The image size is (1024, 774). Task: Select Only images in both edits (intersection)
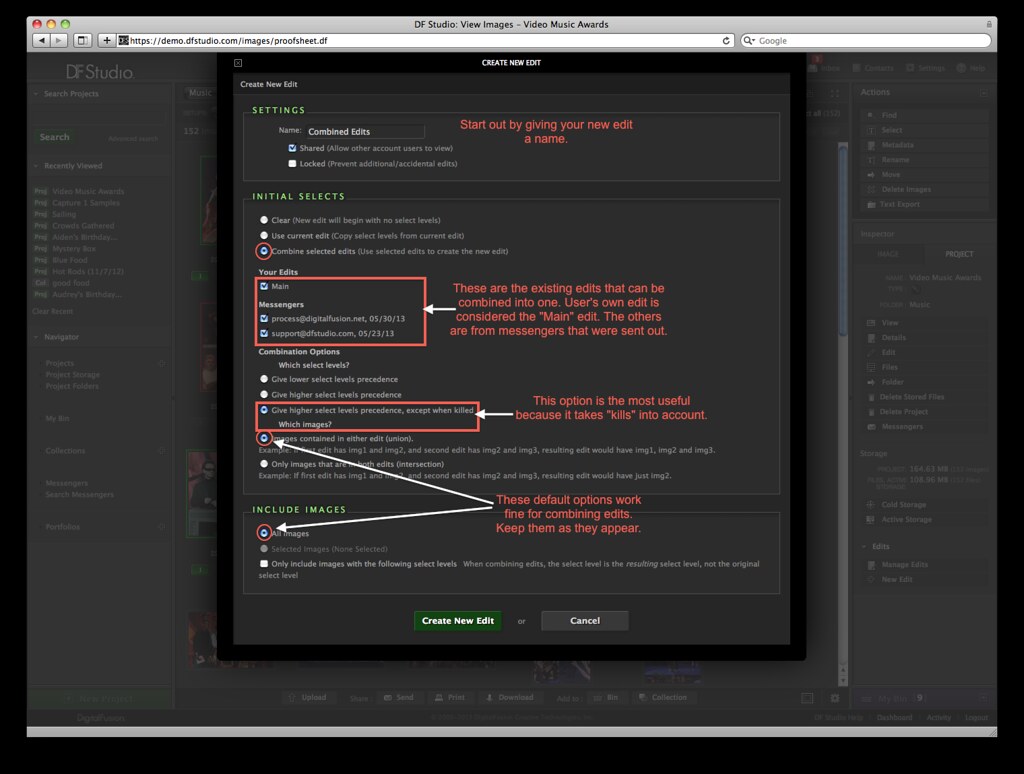pos(264,464)
